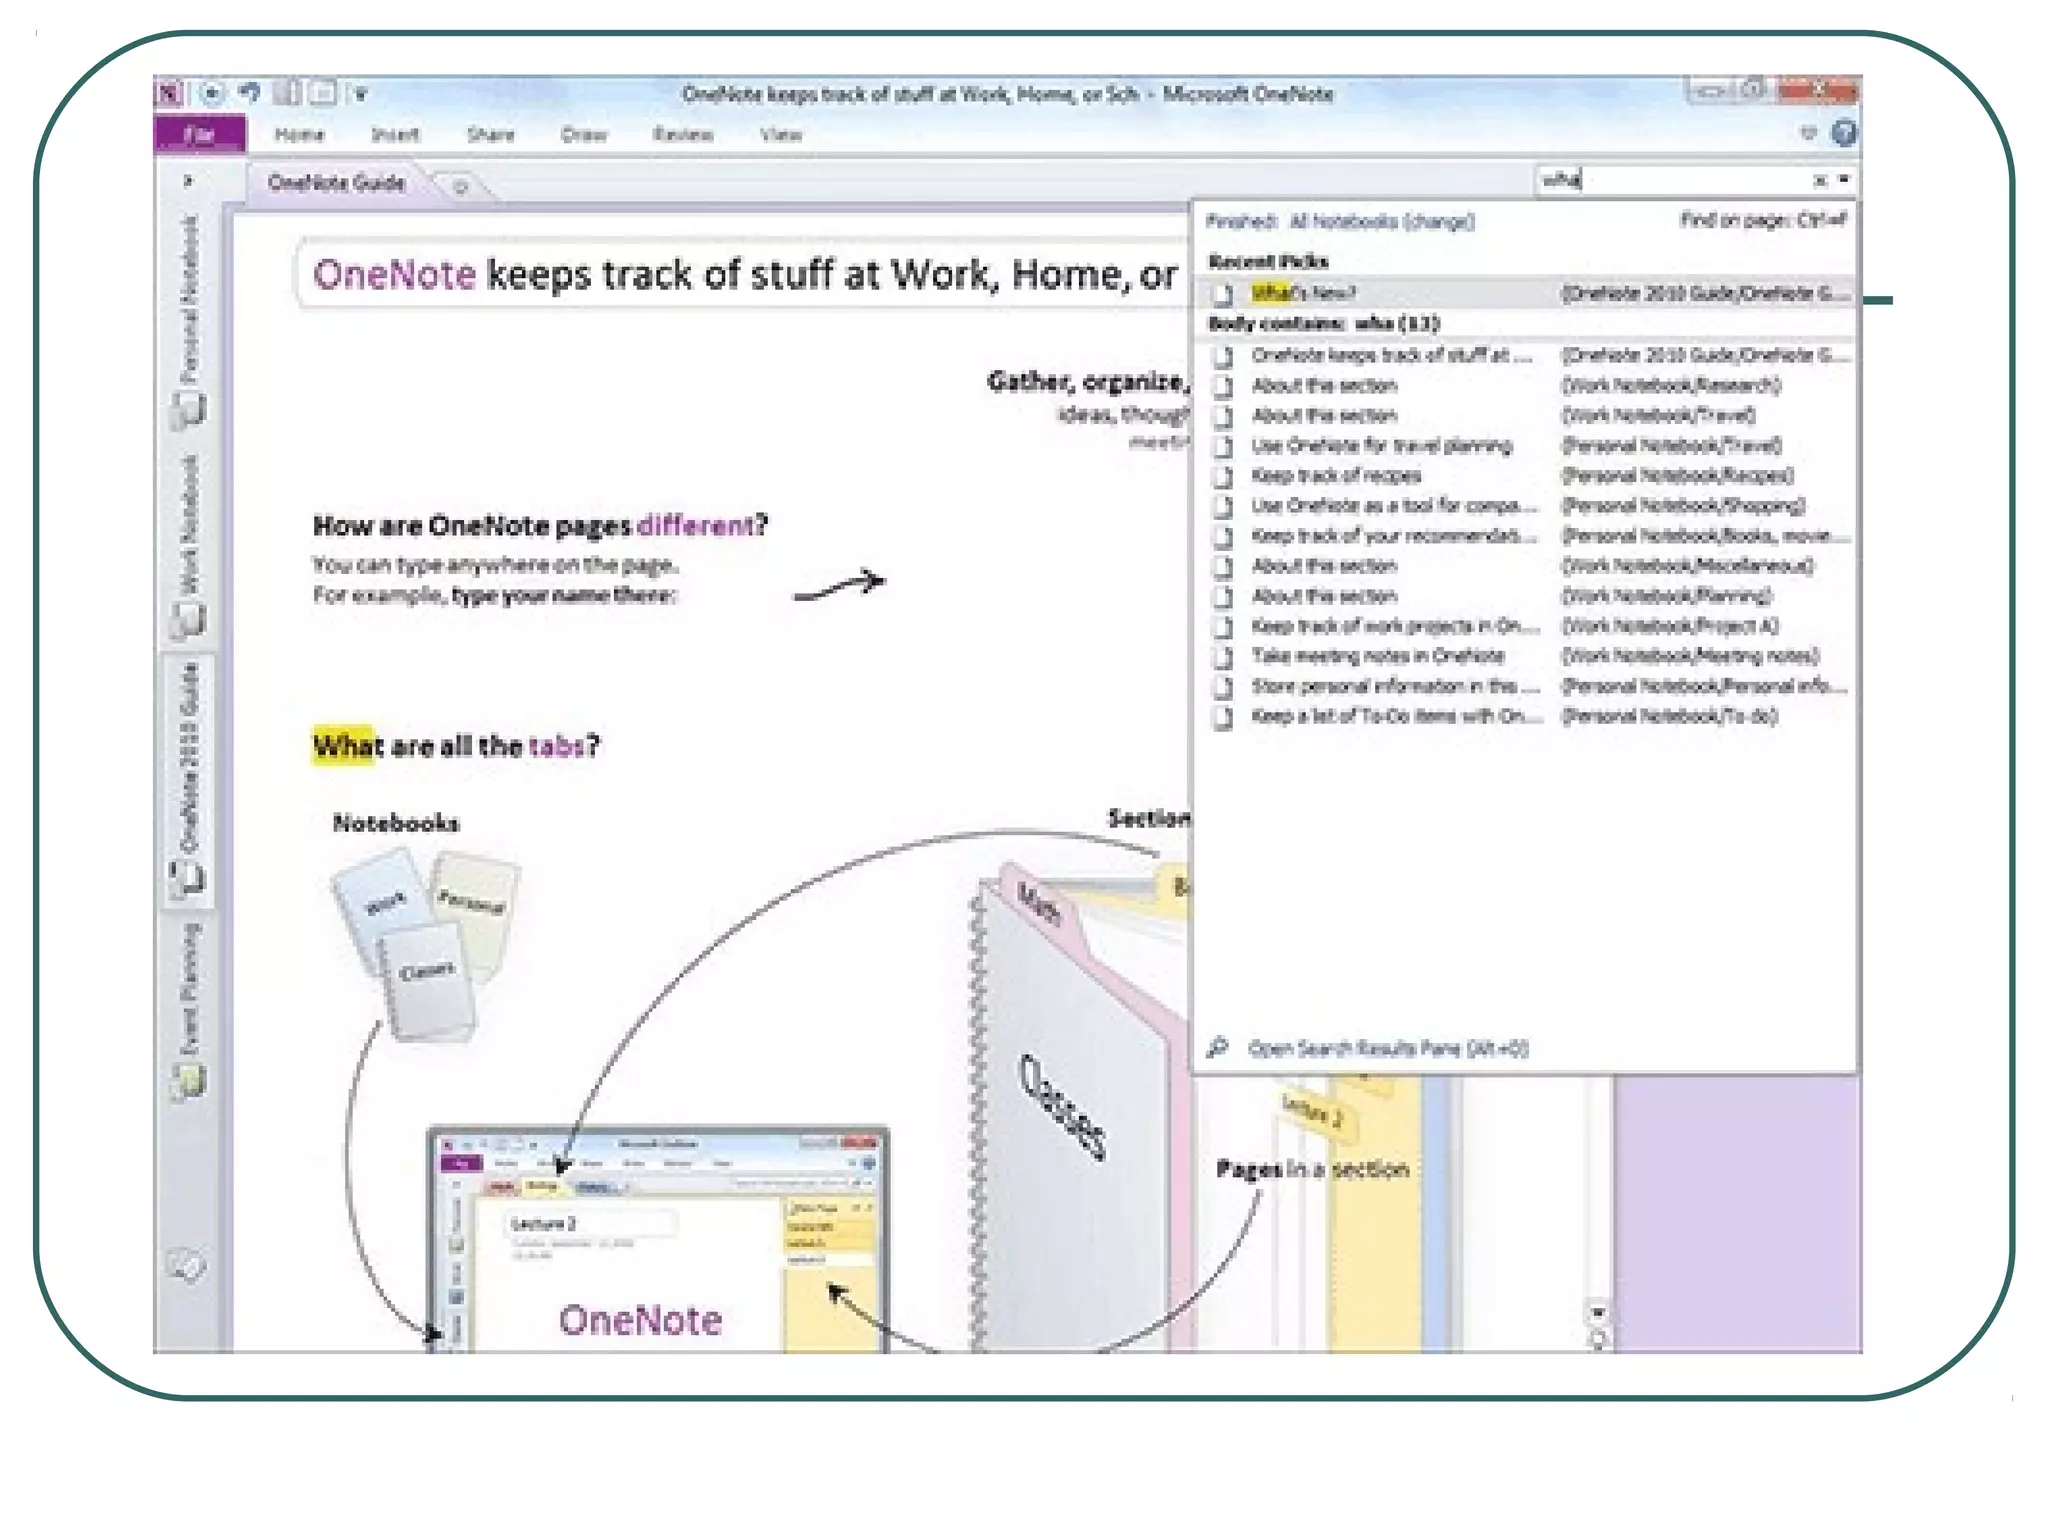Open the Personal Notebook icon in sidebar
The width and height of the screenshot is (2048, 1536).
[x=188, y=408]
